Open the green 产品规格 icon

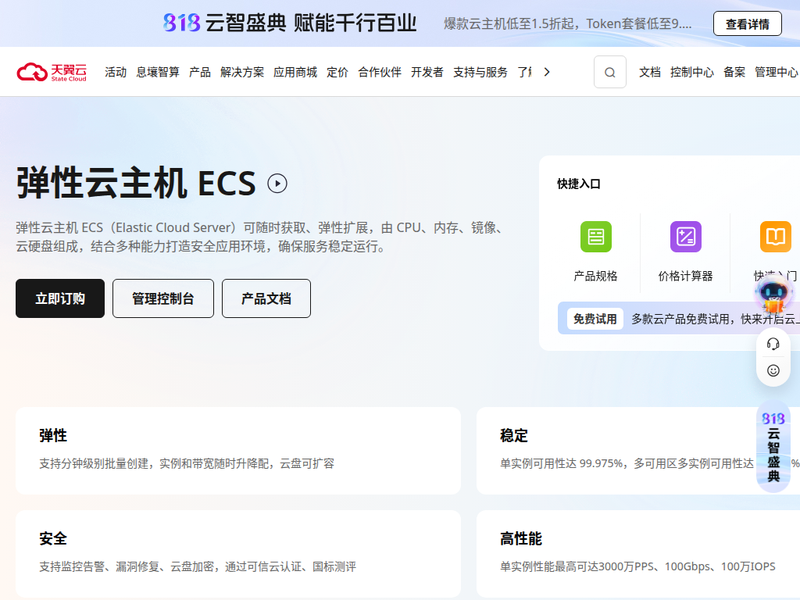pos(595,237)
